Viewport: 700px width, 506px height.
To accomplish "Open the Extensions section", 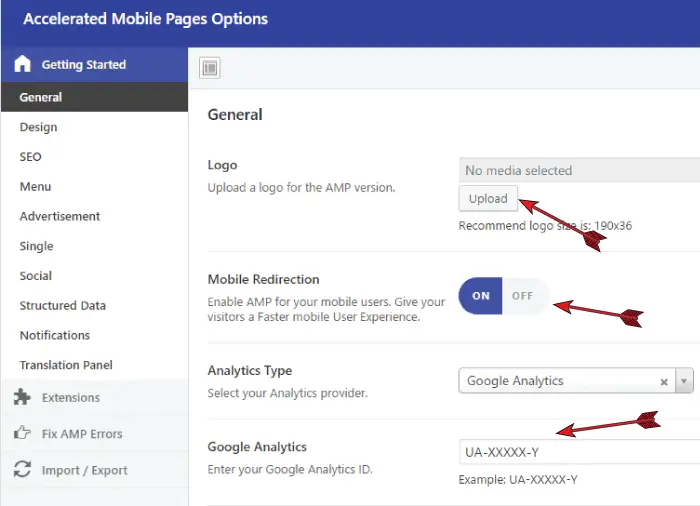I will coord(95,397).
